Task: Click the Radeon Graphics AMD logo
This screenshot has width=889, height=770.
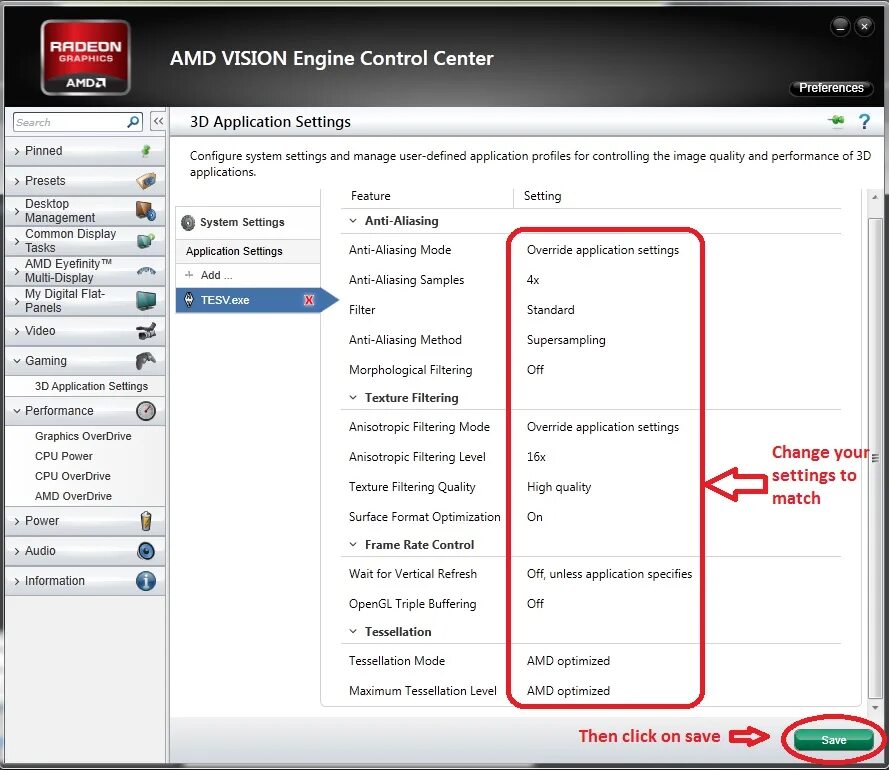Action: pos(86,58)
